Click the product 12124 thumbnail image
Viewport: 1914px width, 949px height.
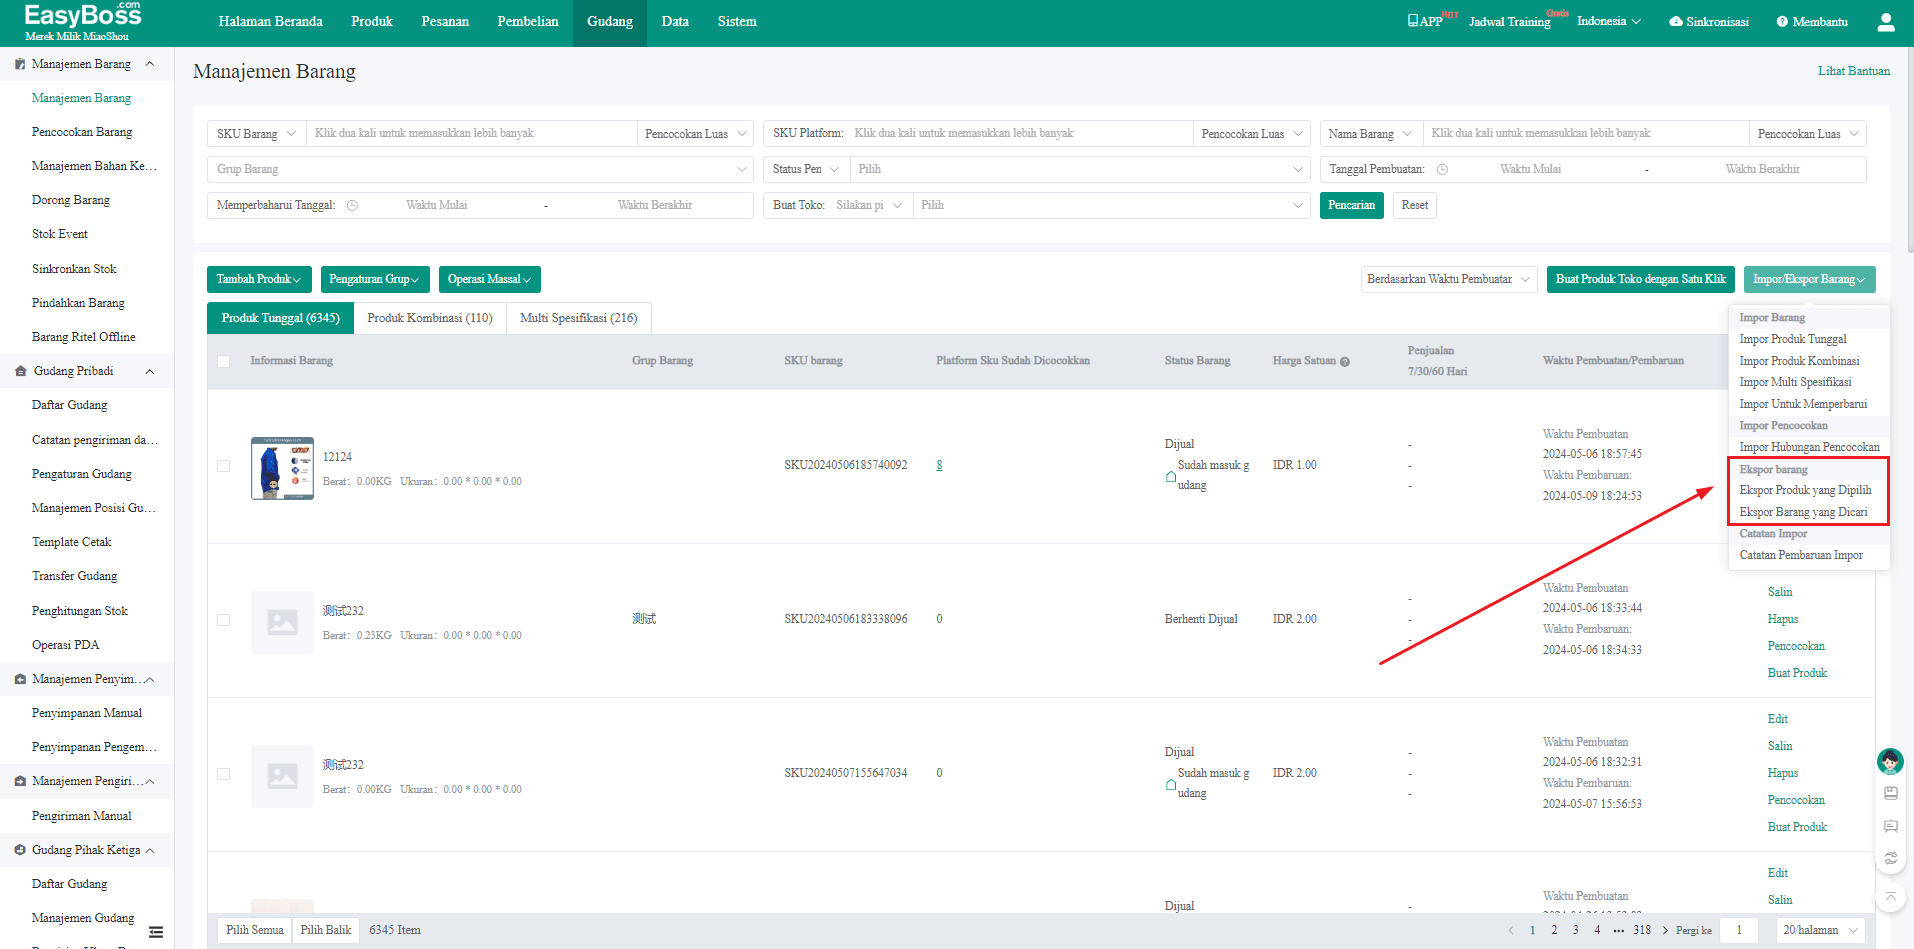tap(282, 468)
